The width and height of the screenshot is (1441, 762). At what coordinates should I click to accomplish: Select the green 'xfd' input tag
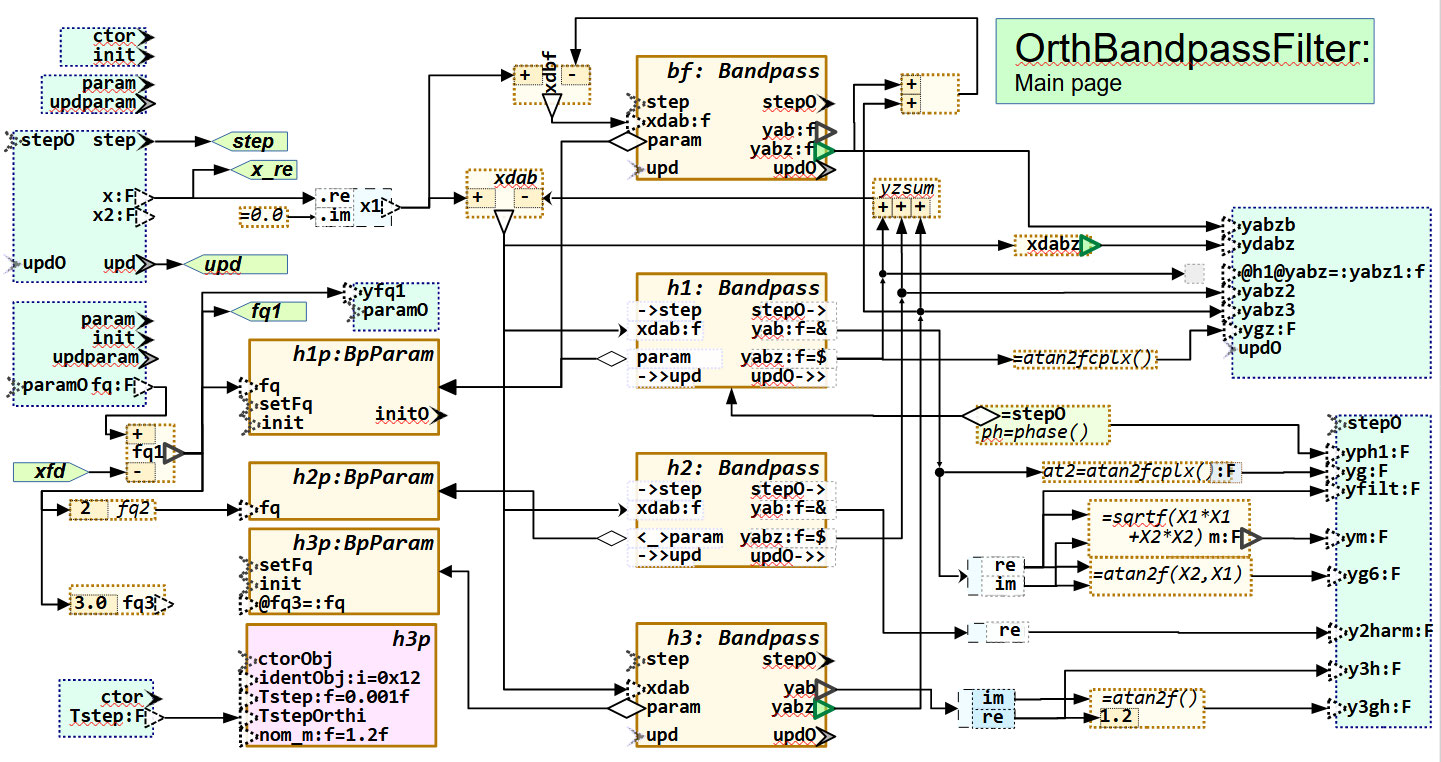[50, 471]
